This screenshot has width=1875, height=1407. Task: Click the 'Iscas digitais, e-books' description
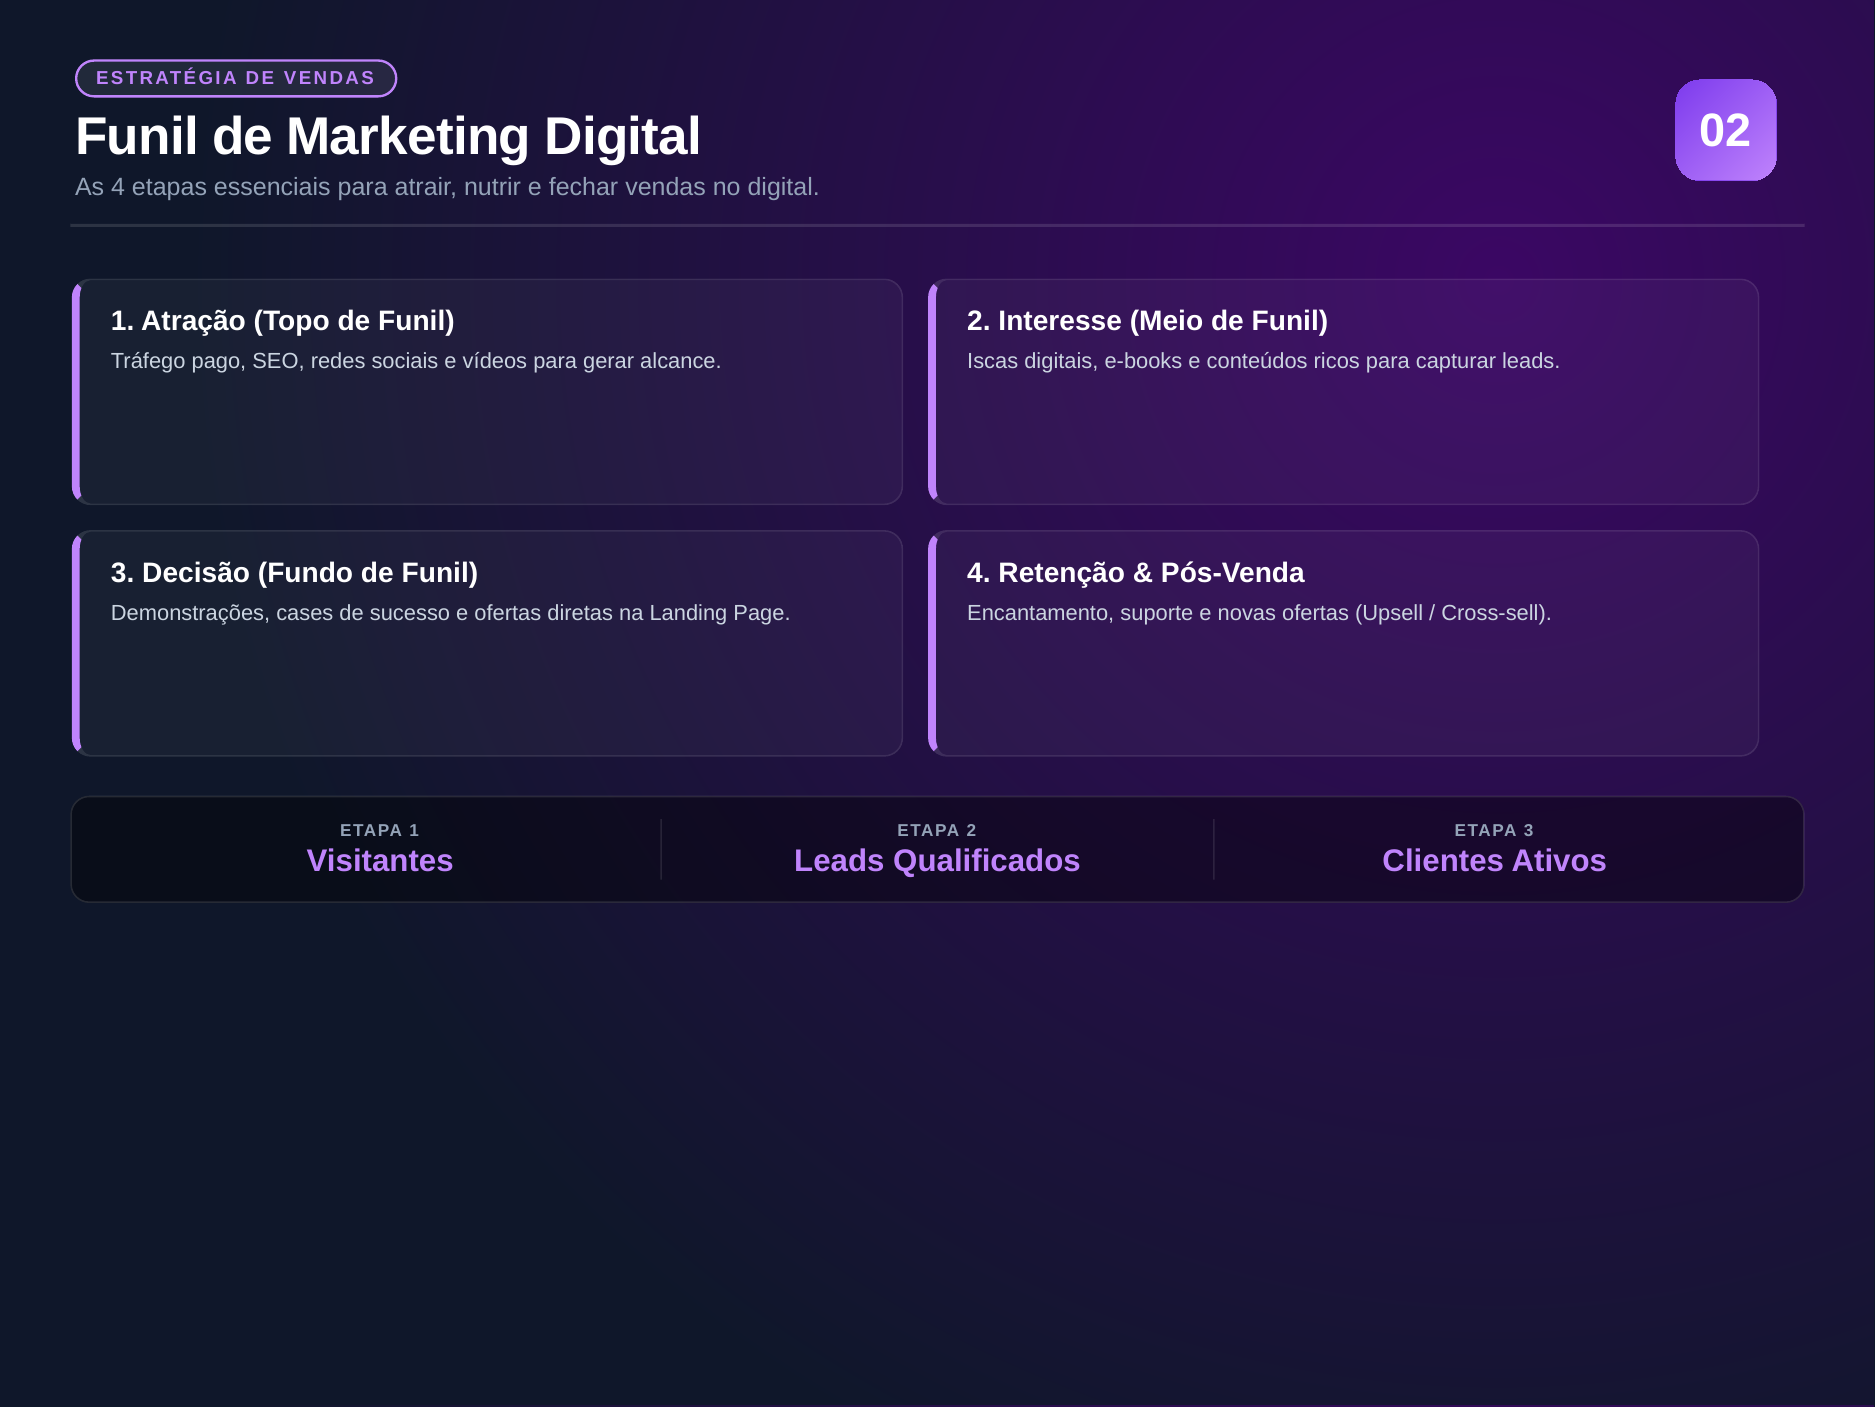pyautogui.click(x=1263, y=361)
